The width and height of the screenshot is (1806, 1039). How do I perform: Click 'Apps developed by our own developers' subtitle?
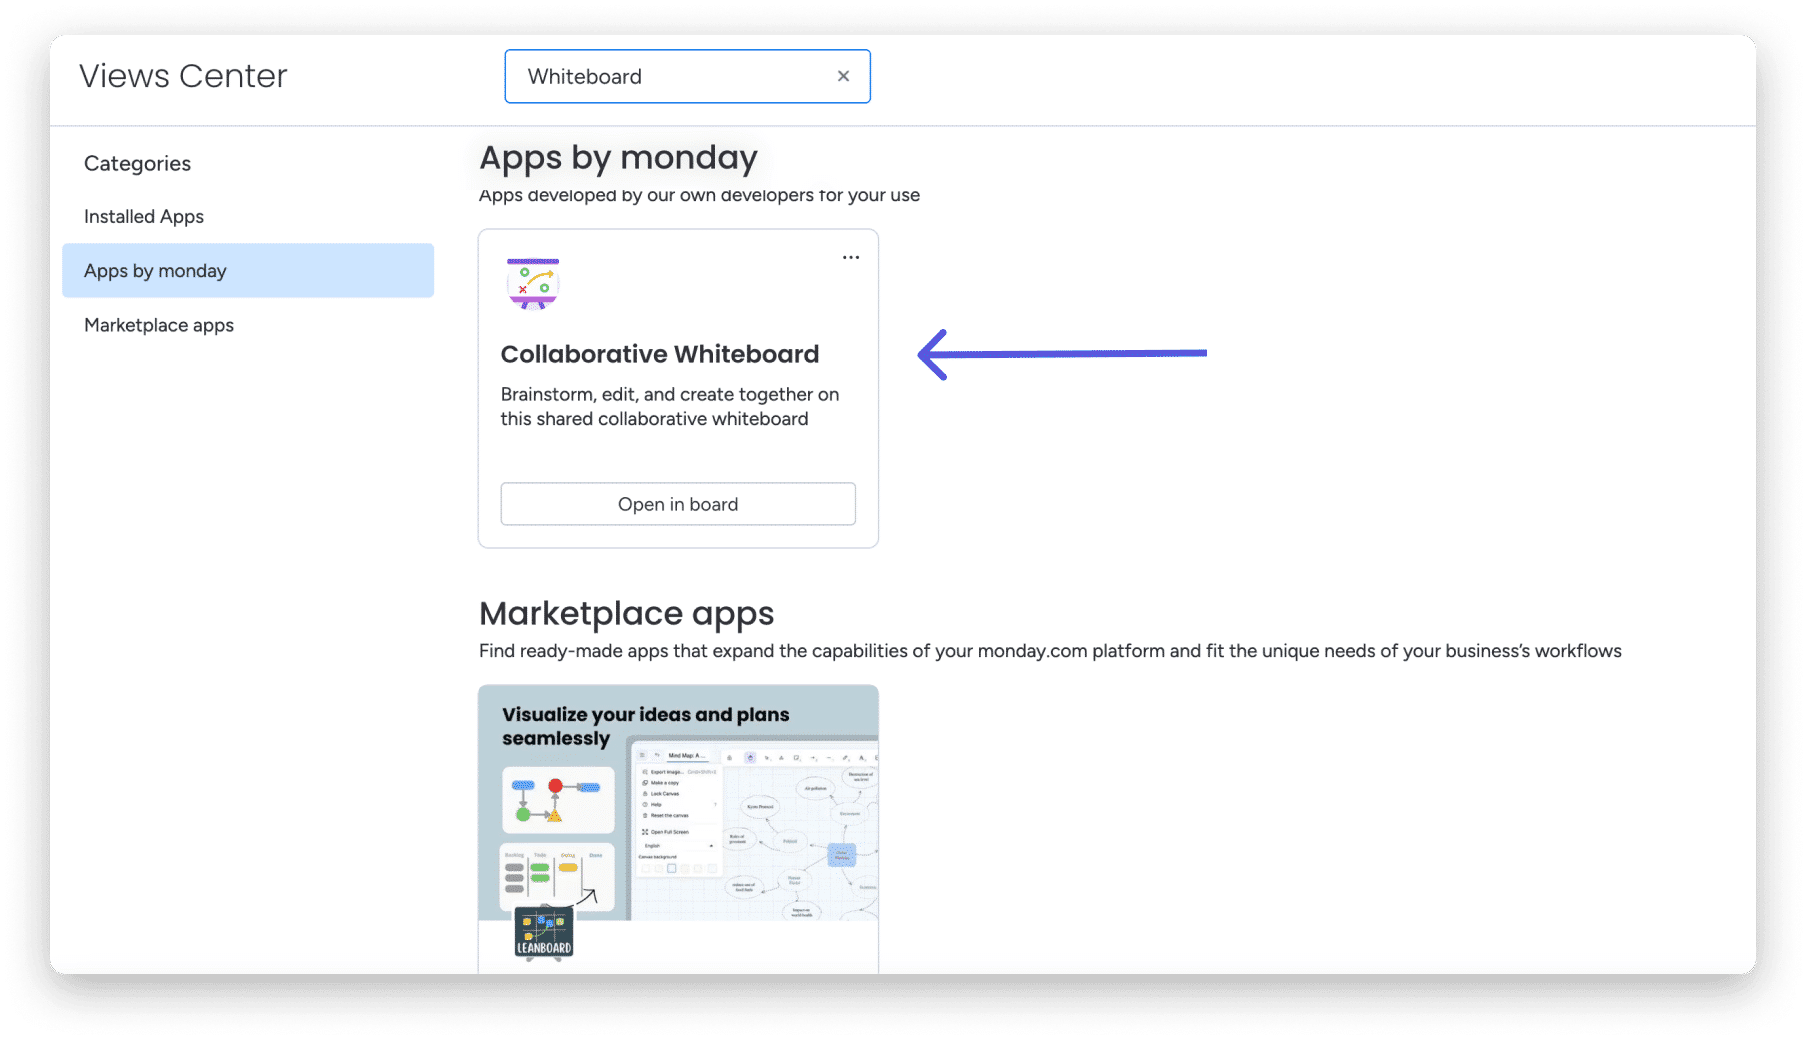pyautogui.click(x=699, y=195)
